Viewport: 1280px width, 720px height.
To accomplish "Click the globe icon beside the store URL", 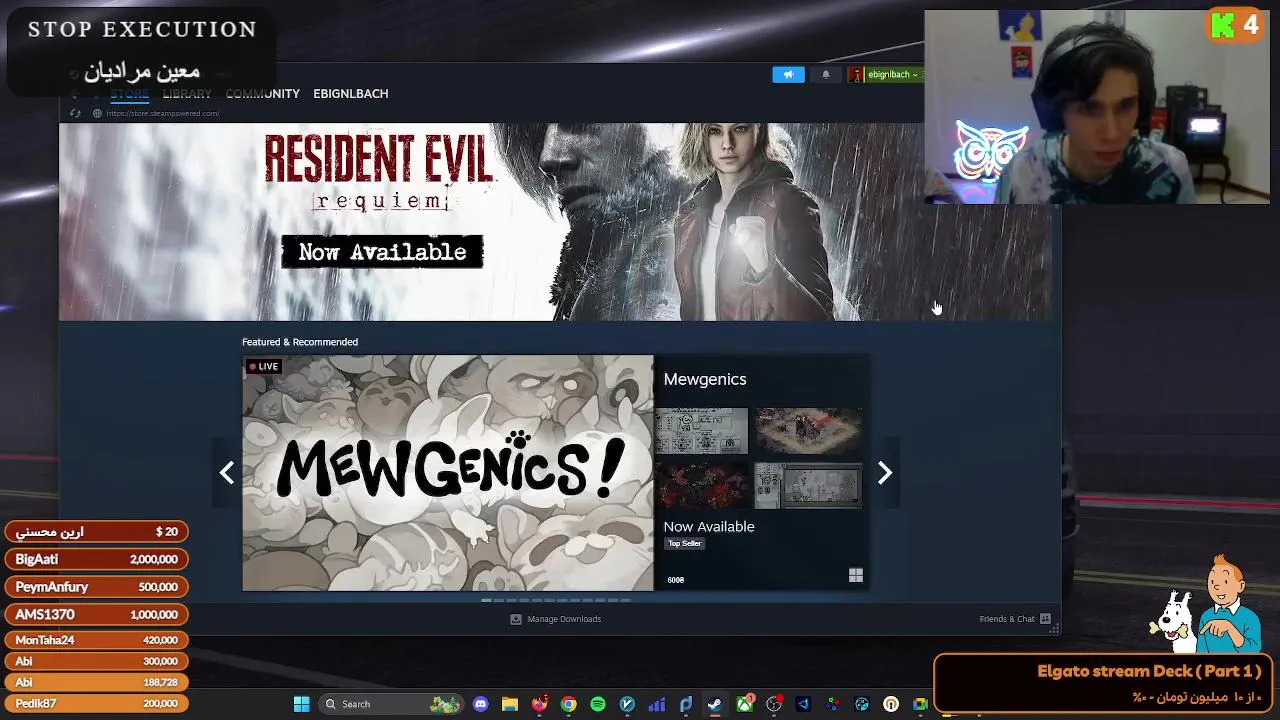I will pos(97,113).
